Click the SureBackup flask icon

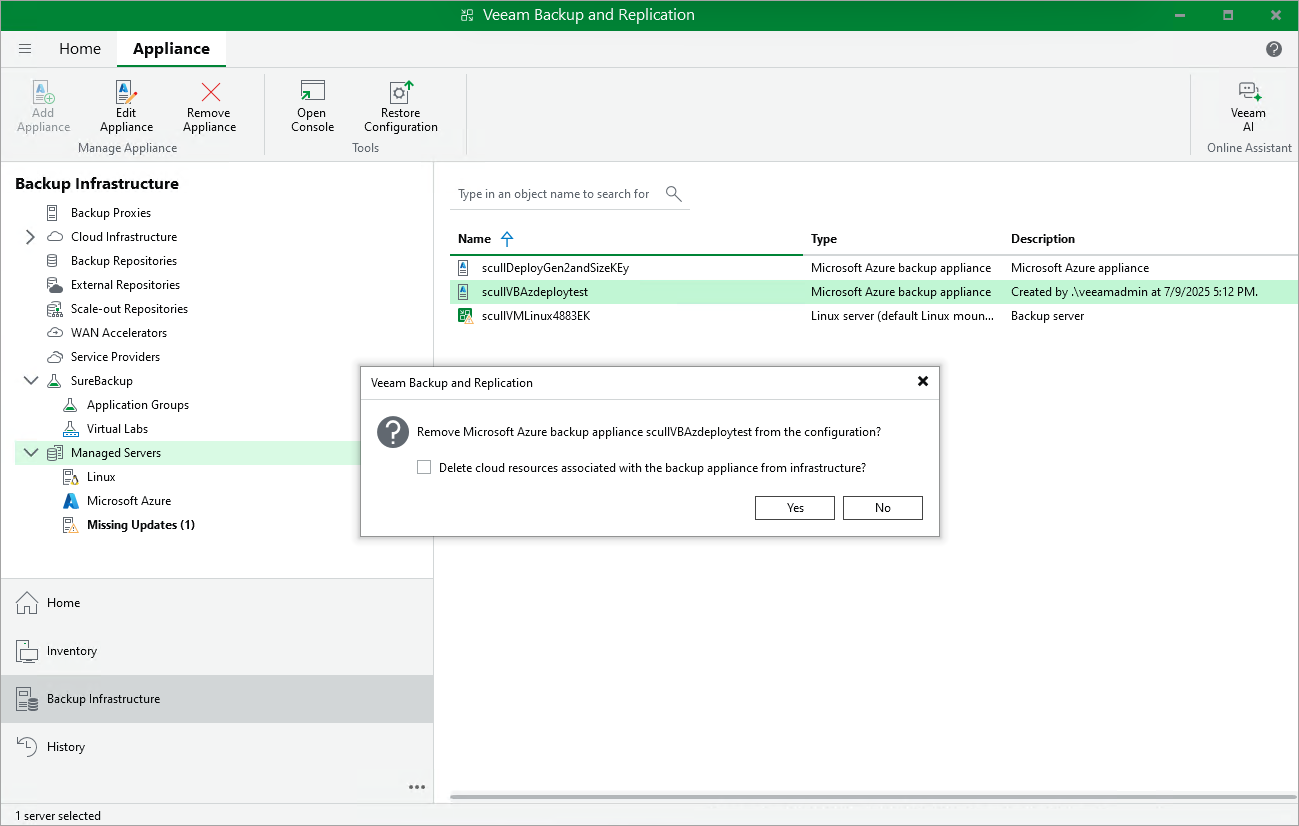(54, 381)
